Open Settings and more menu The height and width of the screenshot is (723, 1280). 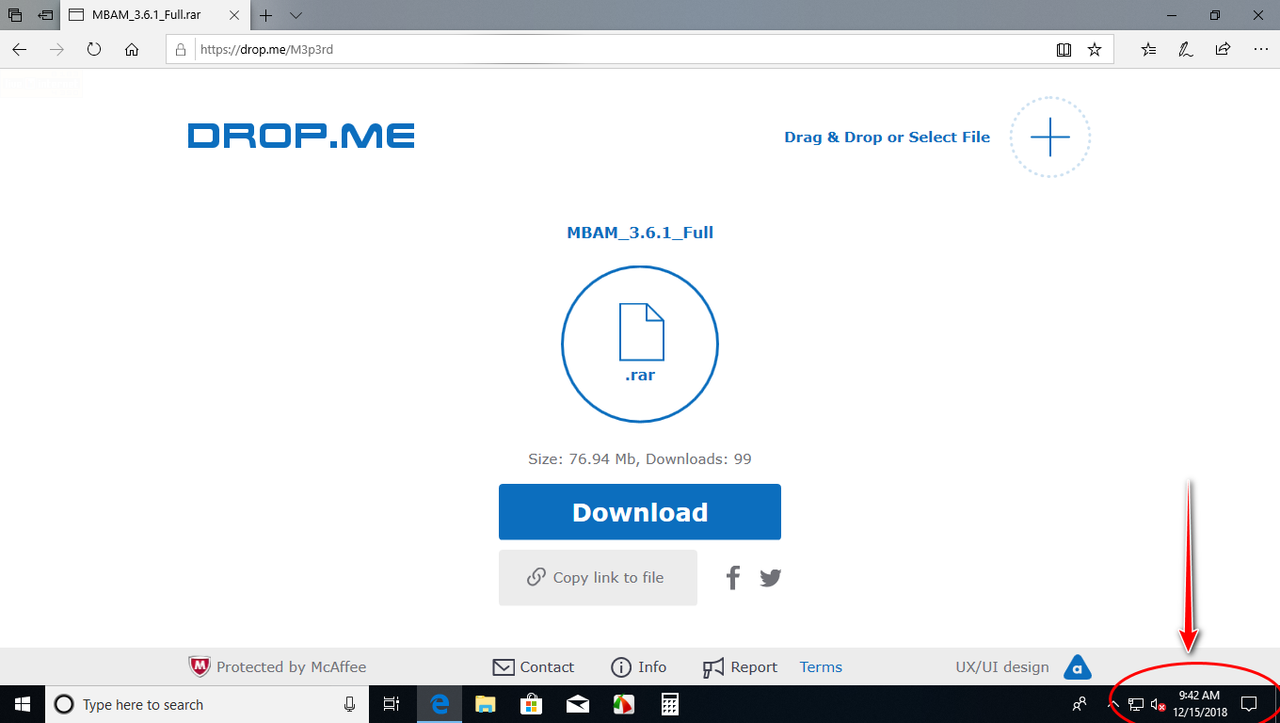click(x=1259, y=49)
